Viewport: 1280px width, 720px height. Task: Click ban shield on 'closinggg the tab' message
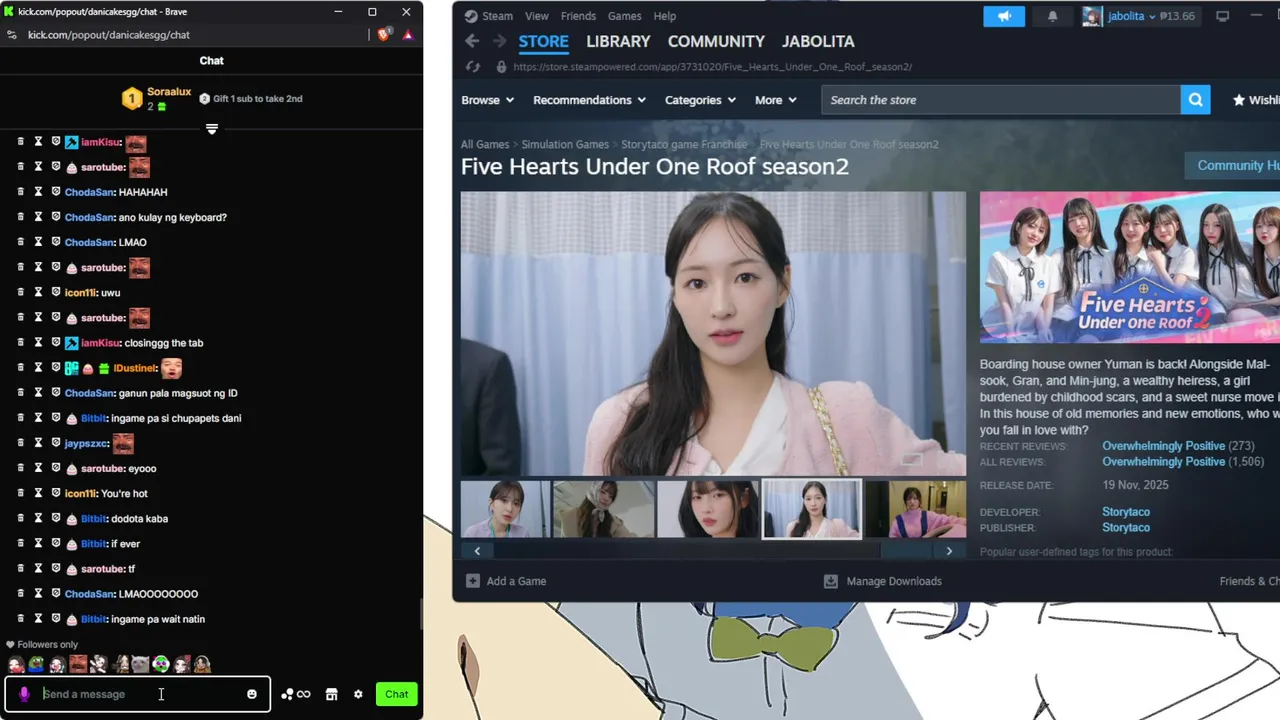(x=56, y=342)
